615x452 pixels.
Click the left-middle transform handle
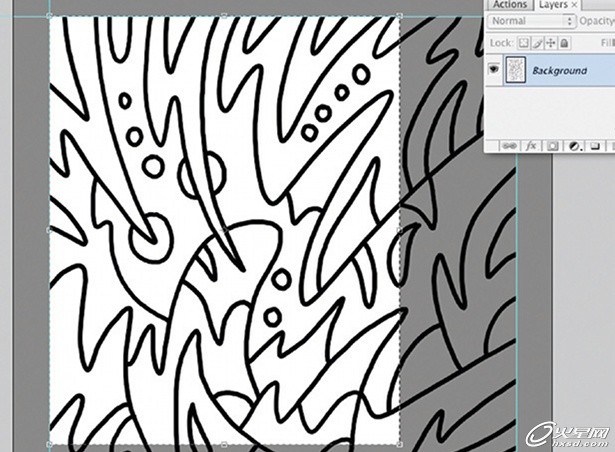(49, 230)
